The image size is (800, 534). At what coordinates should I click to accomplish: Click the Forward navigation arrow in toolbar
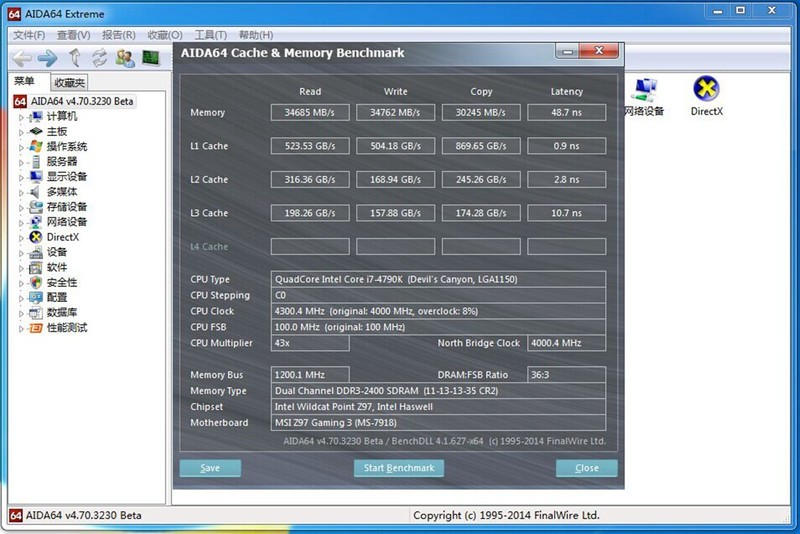pyautogui.click(x=47, y=58)
